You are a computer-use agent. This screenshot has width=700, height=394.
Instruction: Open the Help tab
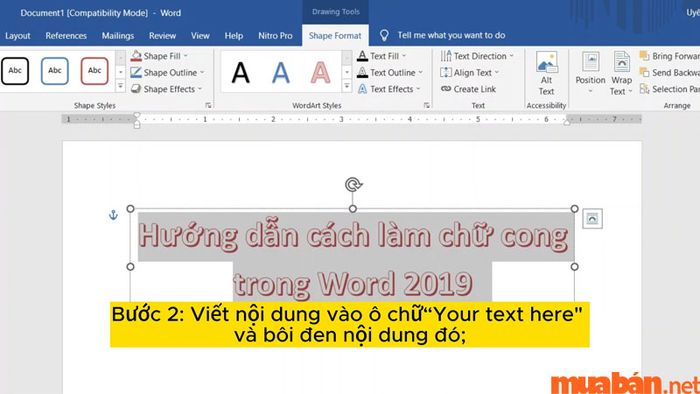(233, 36)
